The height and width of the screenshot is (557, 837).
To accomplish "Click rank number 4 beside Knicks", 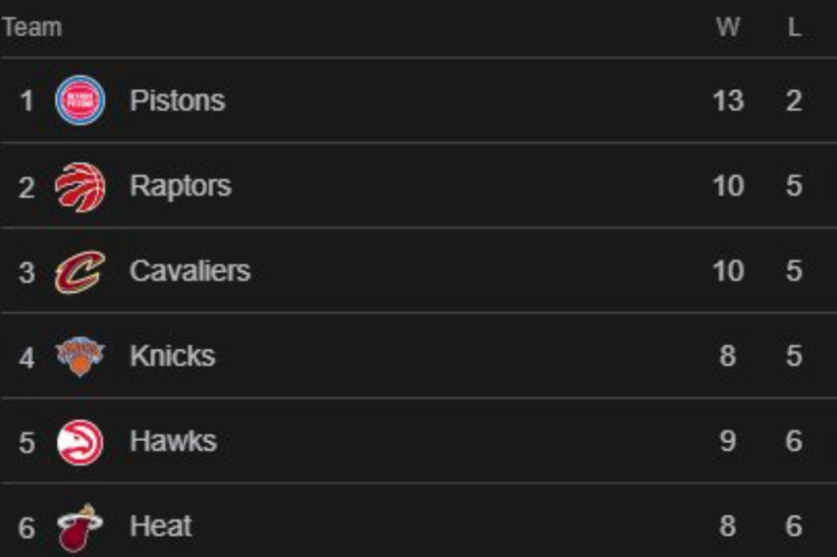I will [x=27, y=357].
